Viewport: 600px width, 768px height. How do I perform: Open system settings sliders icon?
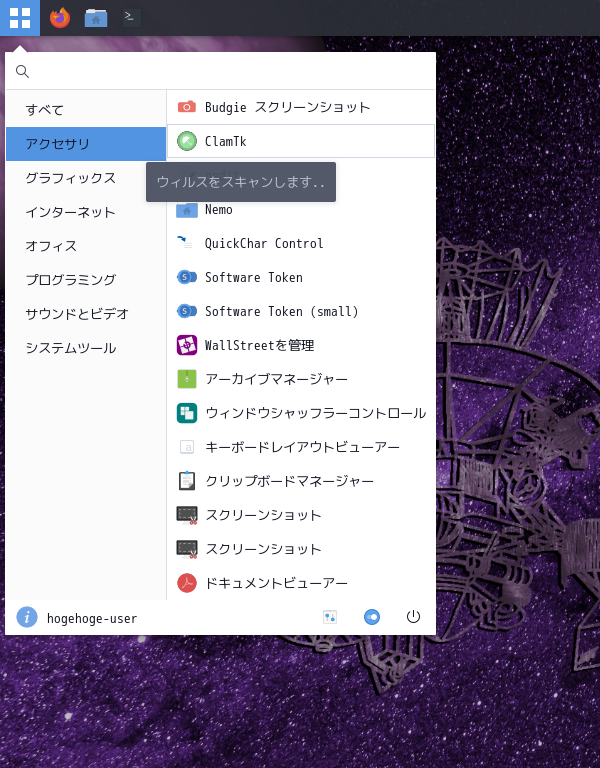point(330,617)
